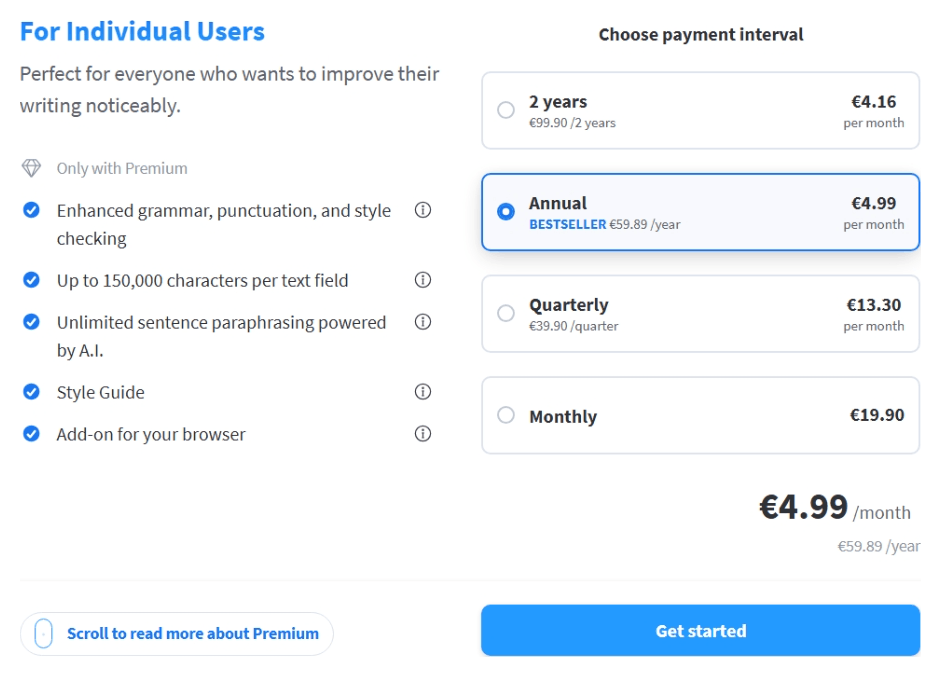Click checkmark beside Add-on for your browser

tap(31, 434)
